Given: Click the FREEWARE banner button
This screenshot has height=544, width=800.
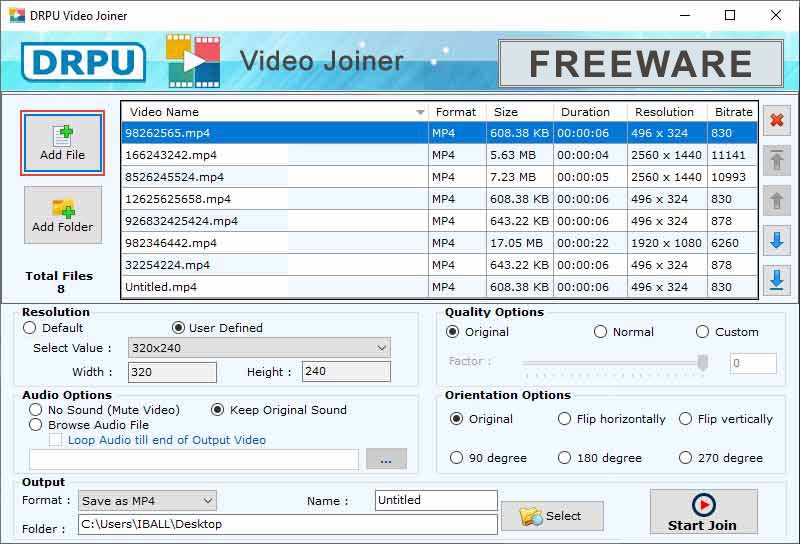Looking at the screenshot, I should pyautogui.click(x=641, y=64).
